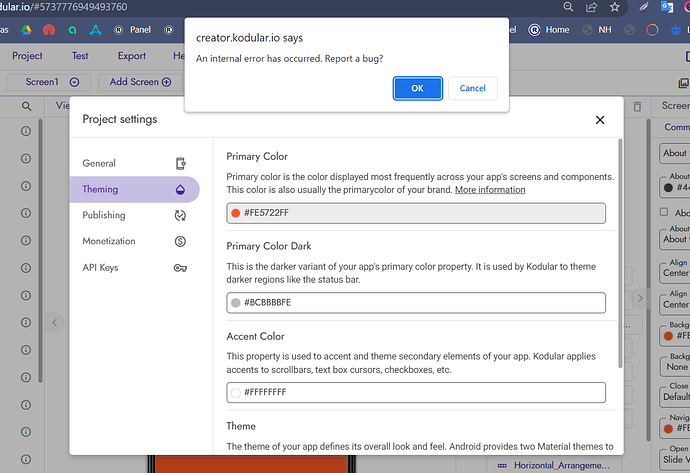Image resolution: width=690 pixels, height=473 pixels.
Task: Click the gray Primary Color Dark swatch
Action: (x=235, y=303)
